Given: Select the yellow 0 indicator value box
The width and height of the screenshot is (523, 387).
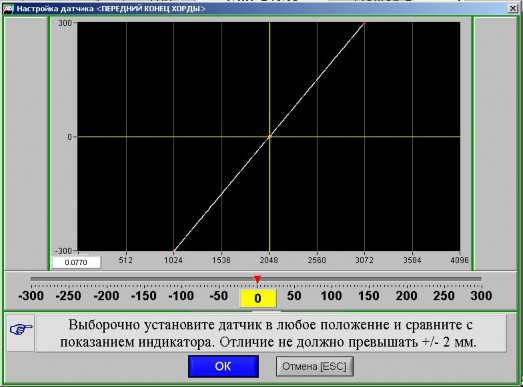Looking at the screenshot, I should (258, 298).
